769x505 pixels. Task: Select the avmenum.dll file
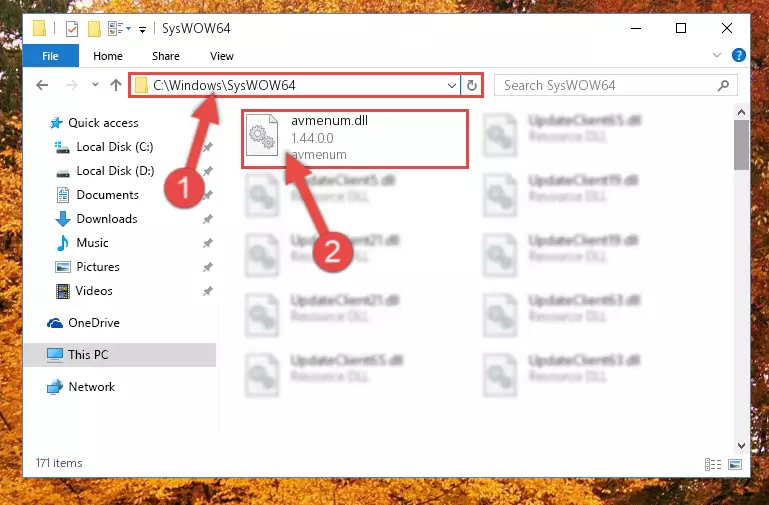point(355,139)
